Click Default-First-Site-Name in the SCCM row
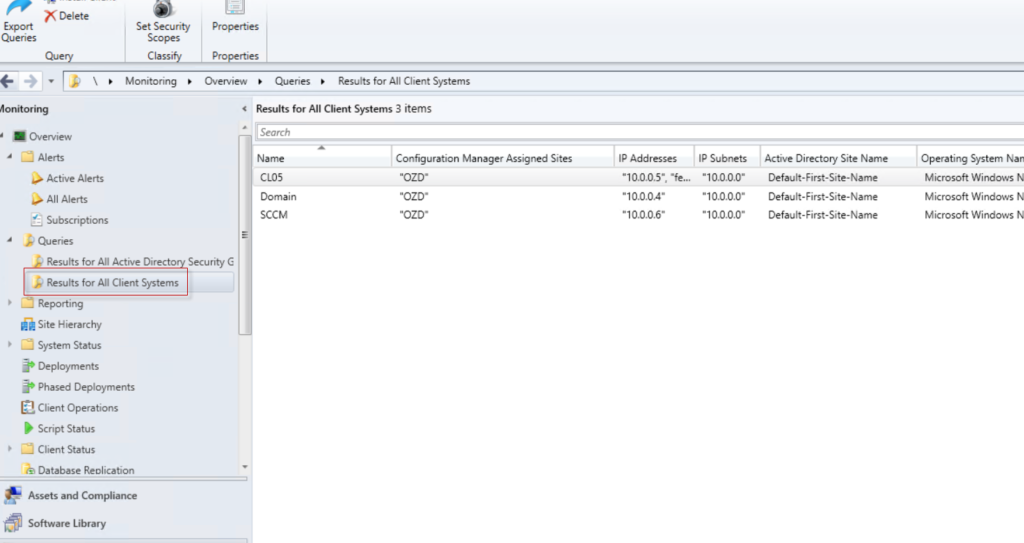 [x=823, y=214]
